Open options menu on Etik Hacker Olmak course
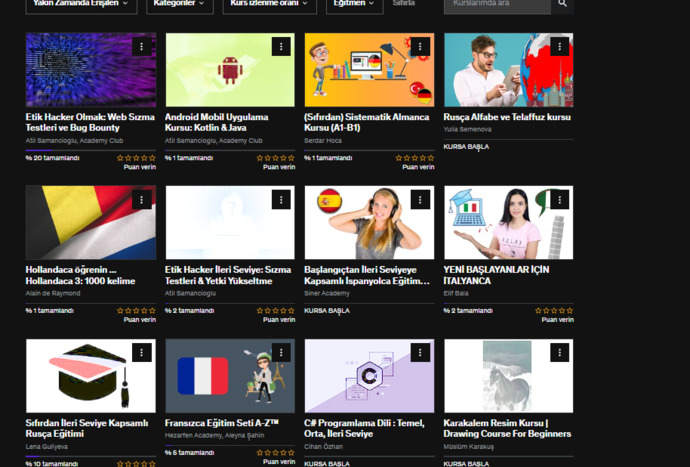 142,46
